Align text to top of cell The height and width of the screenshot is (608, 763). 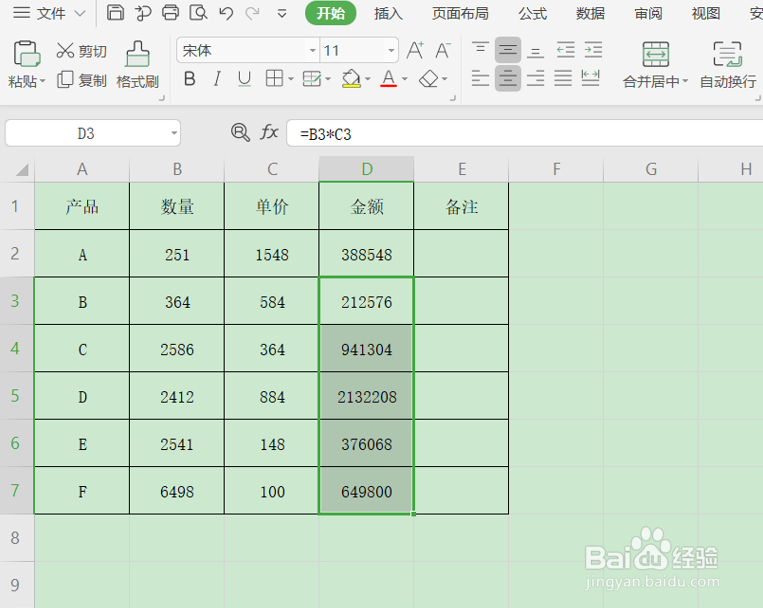click(x=480, y=50)
